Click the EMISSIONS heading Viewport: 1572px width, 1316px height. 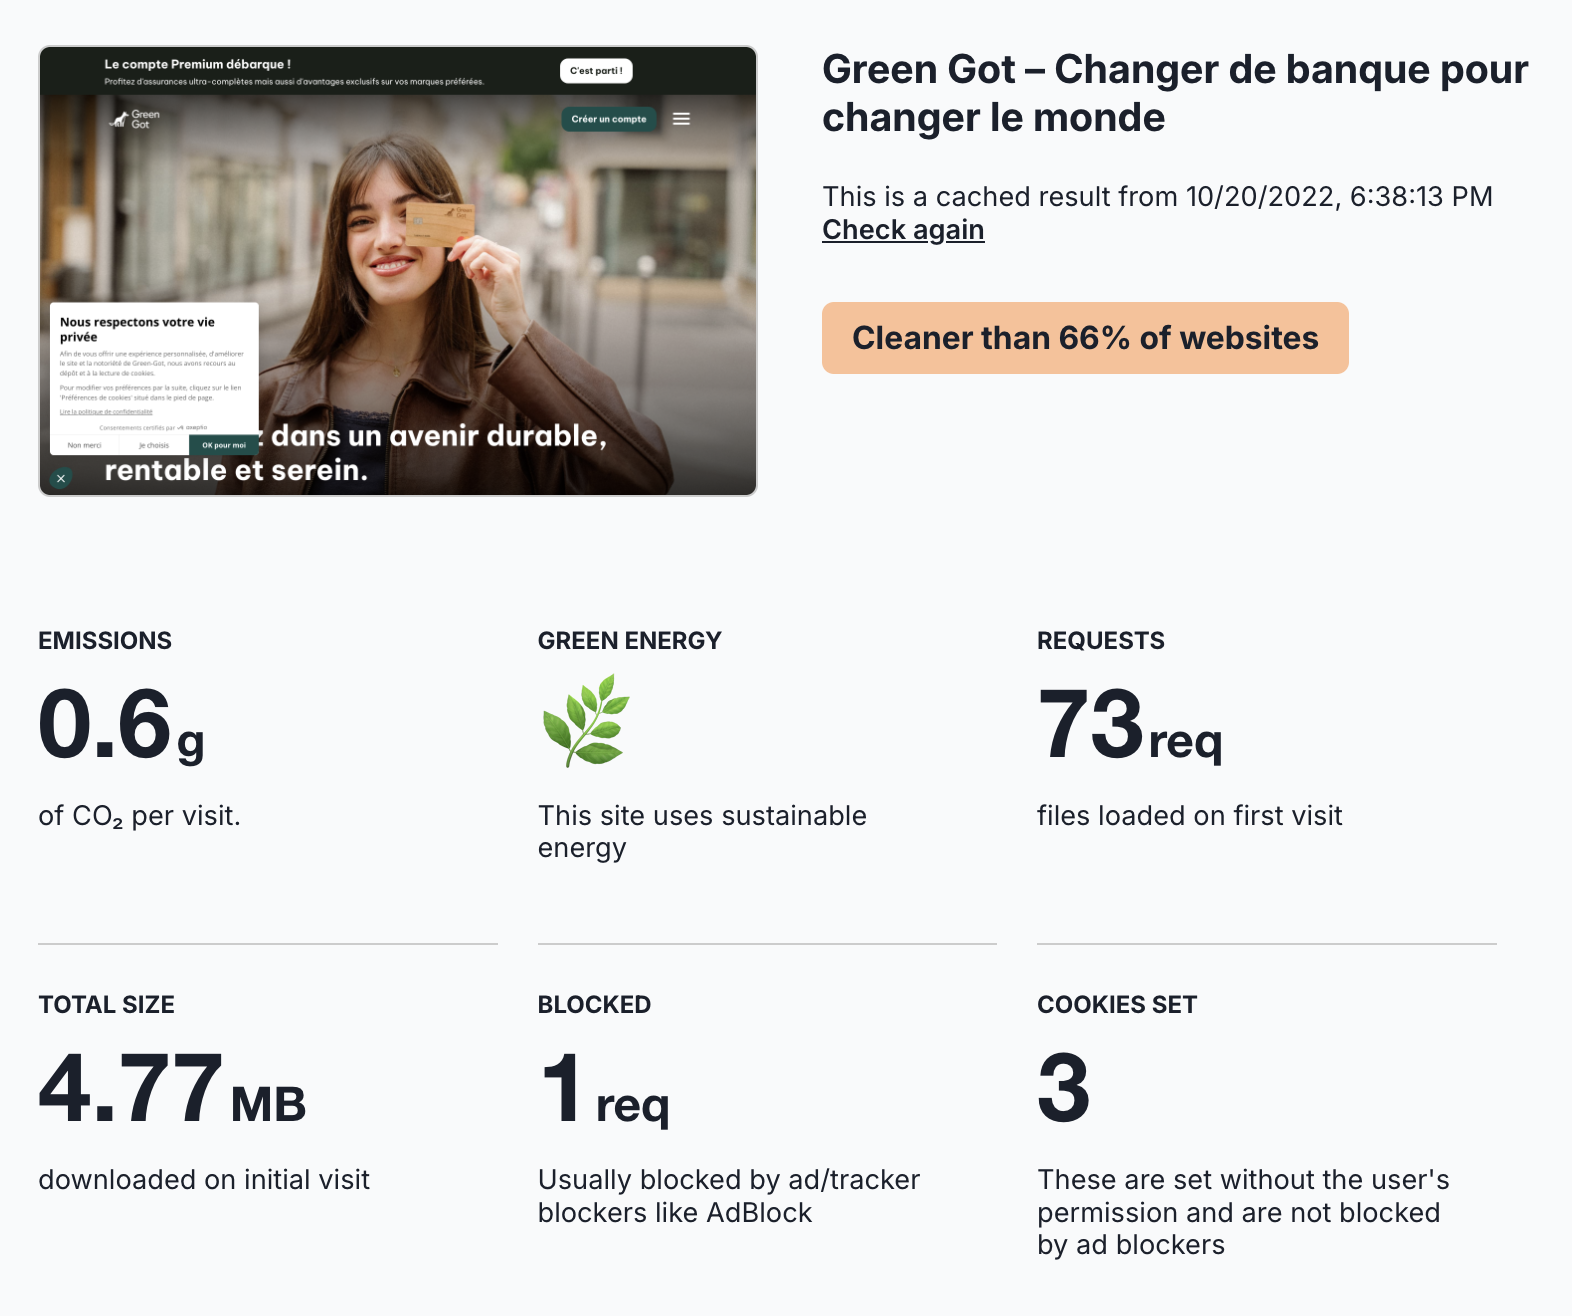click(x=105, y=641)
